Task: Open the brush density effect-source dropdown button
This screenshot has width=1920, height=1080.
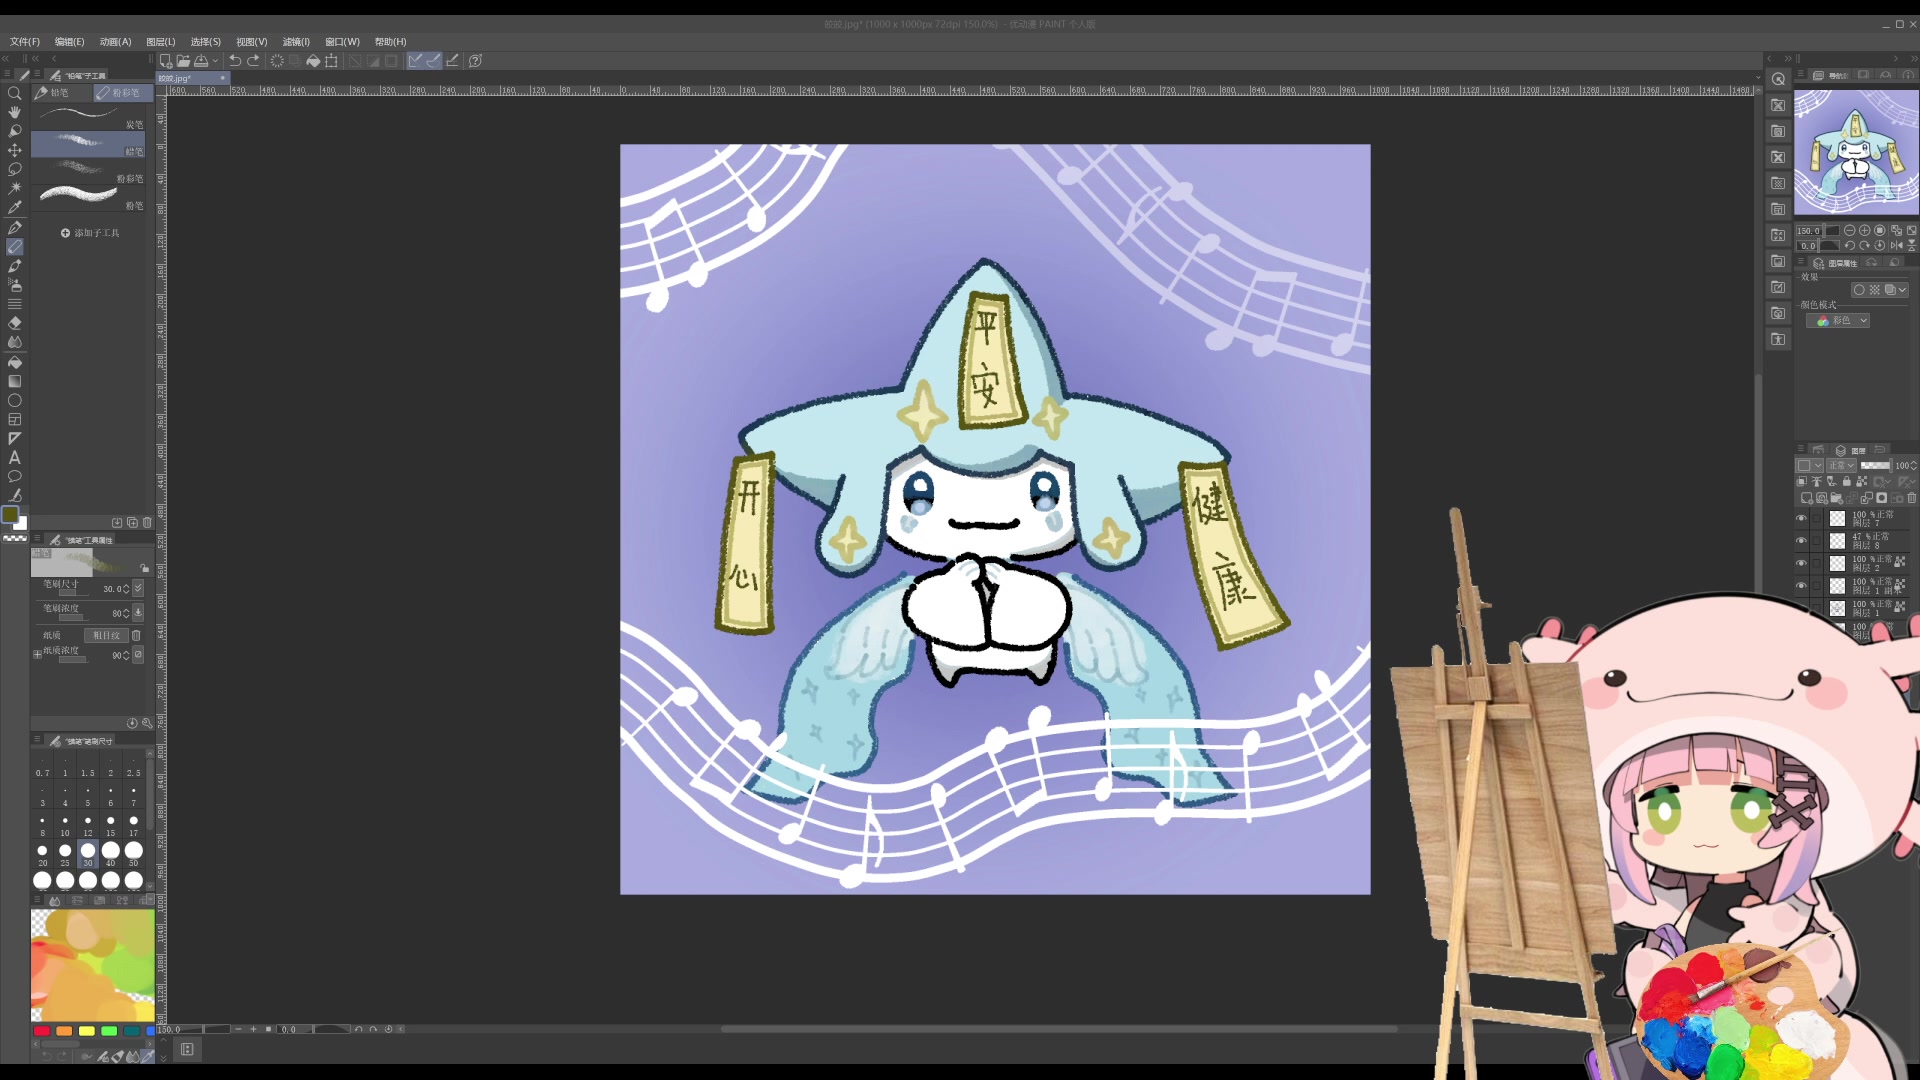Action: (138, 612)
